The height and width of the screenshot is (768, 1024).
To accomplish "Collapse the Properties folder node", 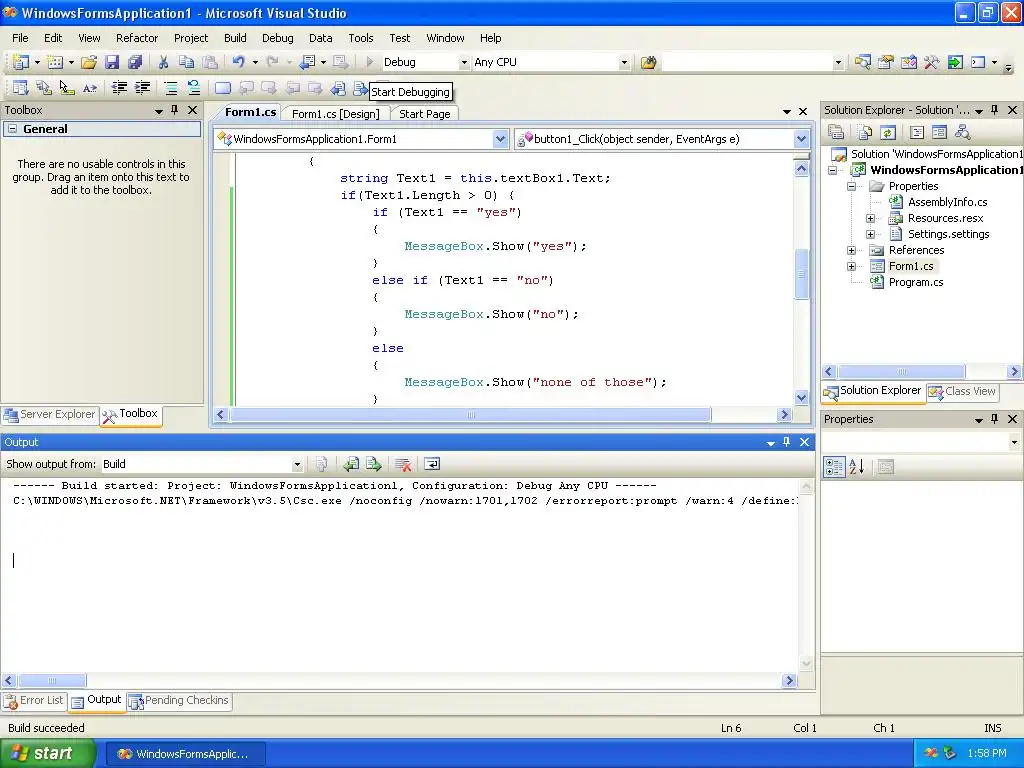I will pyautogui.click(x=852, y=186).
